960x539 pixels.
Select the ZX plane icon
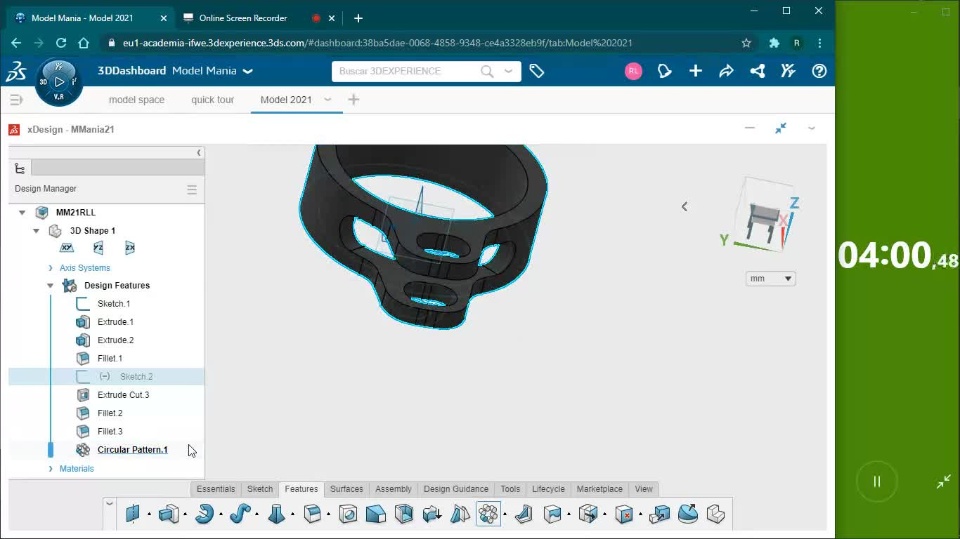pyautogui.click(x=129, y=248)
